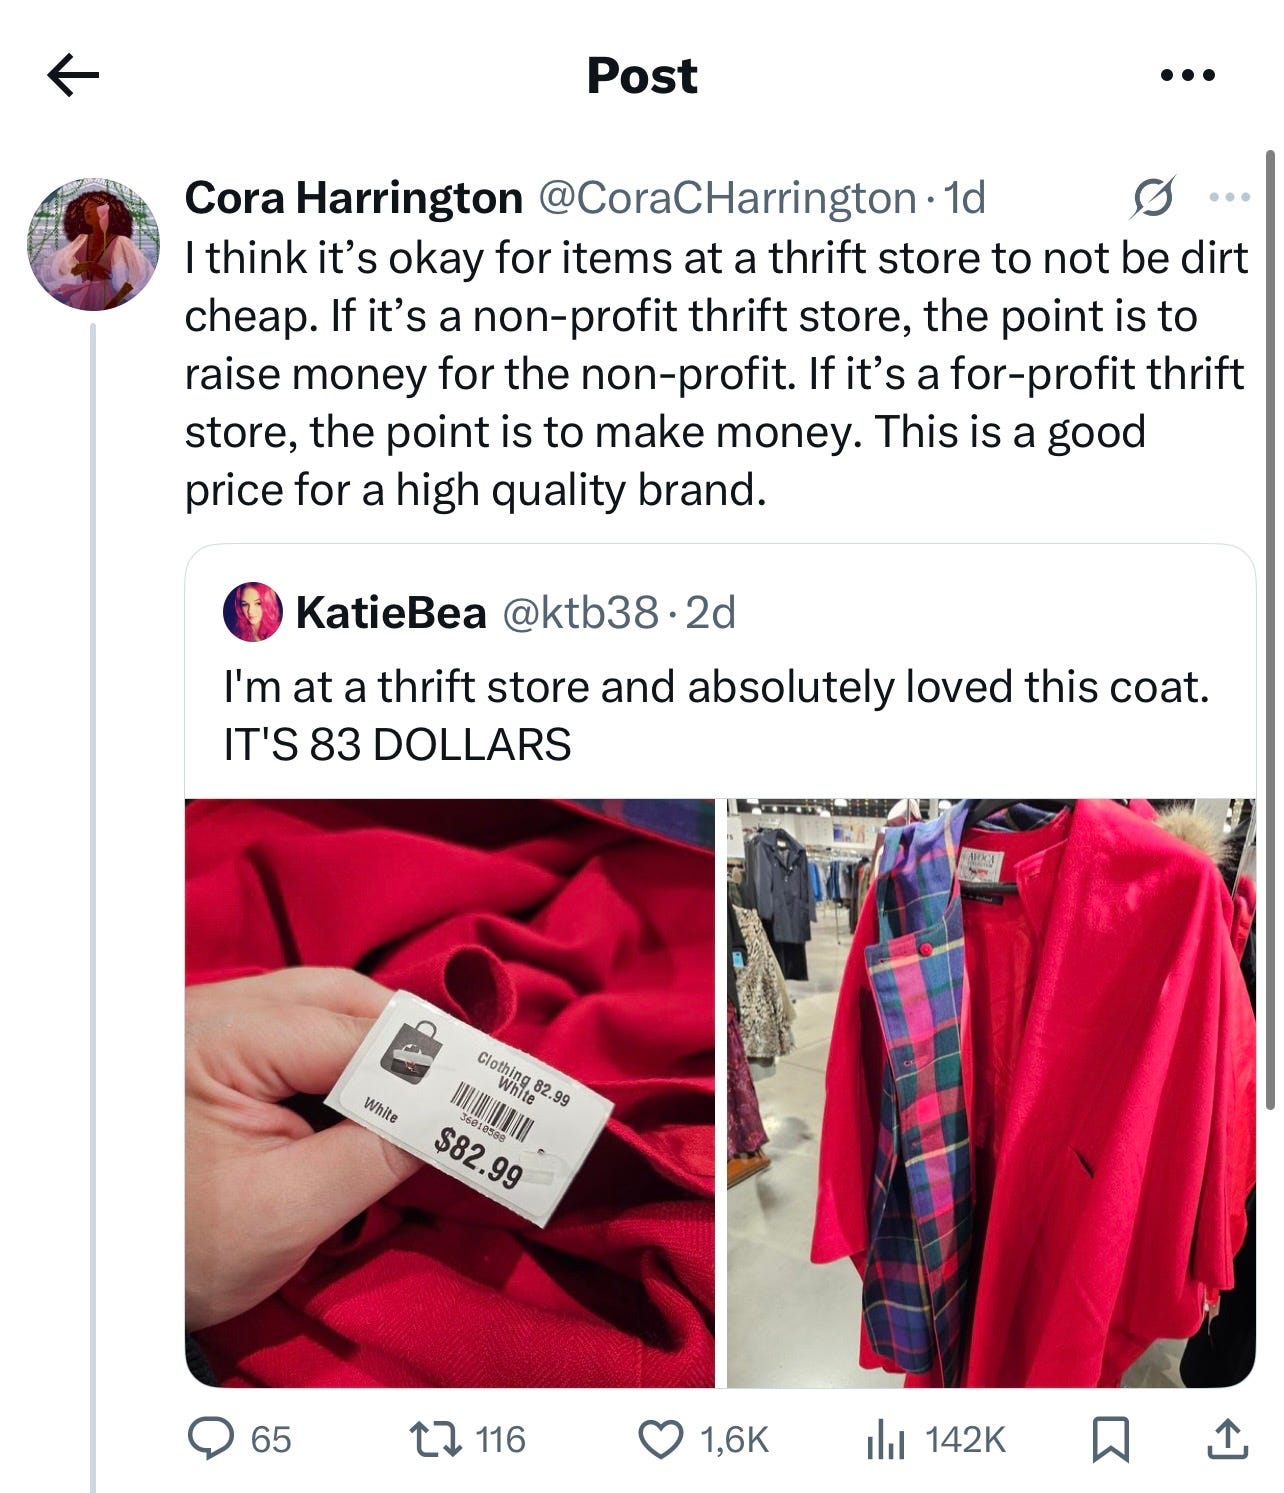Image resolution: width=1284 pixels, height=1493 pixels.
Task: Open the price tag photo thumbnail
Action: 450,1093
